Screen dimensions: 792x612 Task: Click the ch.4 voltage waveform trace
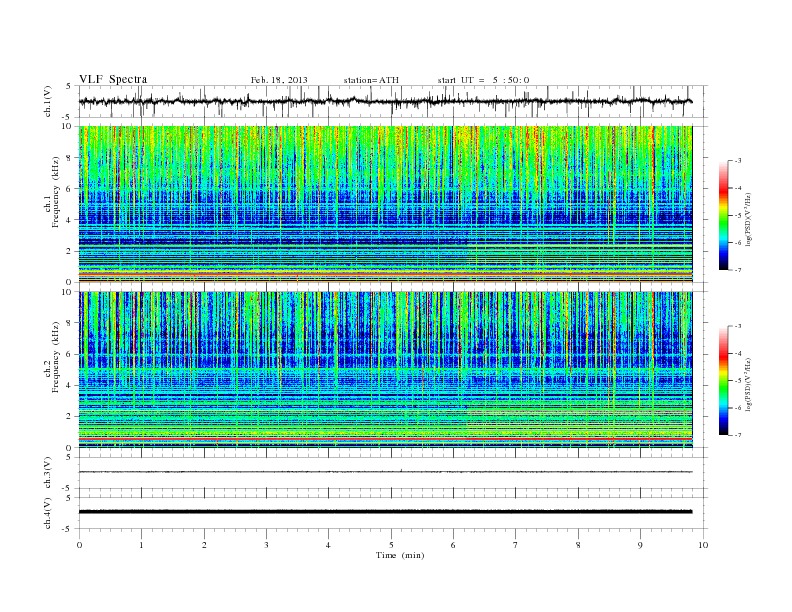[x=386, y=512]
